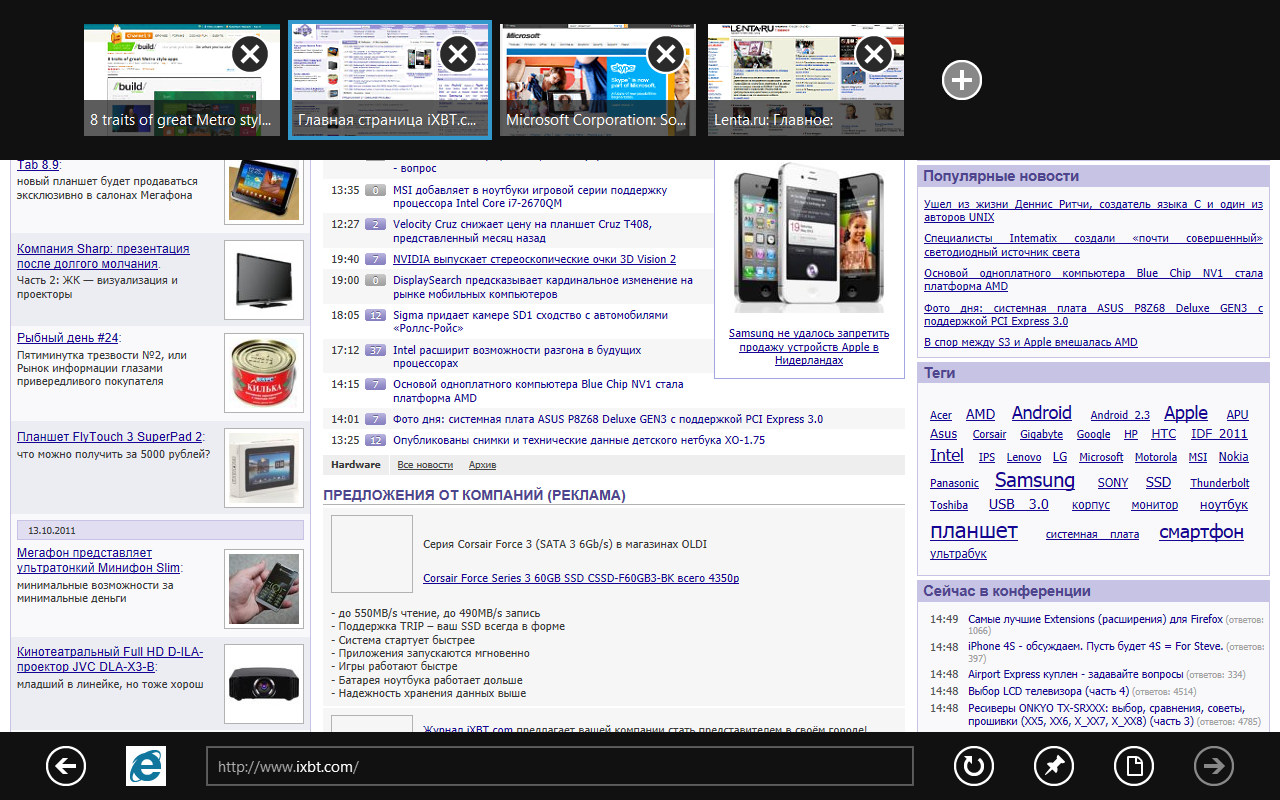Open the Full HD D-ILA projector JVC article

[110, 659]
